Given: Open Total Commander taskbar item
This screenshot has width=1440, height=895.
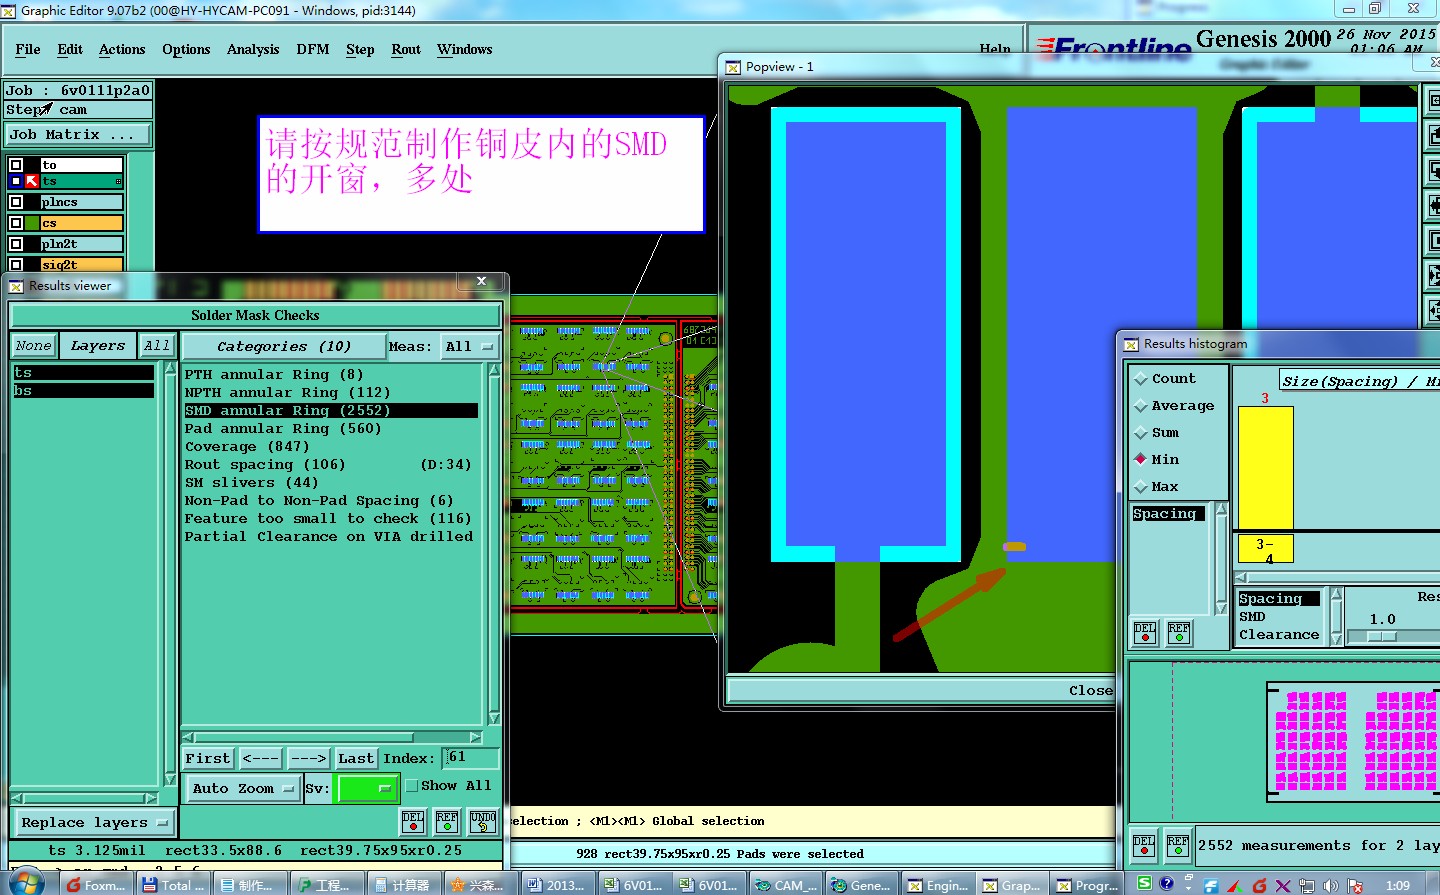Looking at the screenshot, I should [173, 885].
